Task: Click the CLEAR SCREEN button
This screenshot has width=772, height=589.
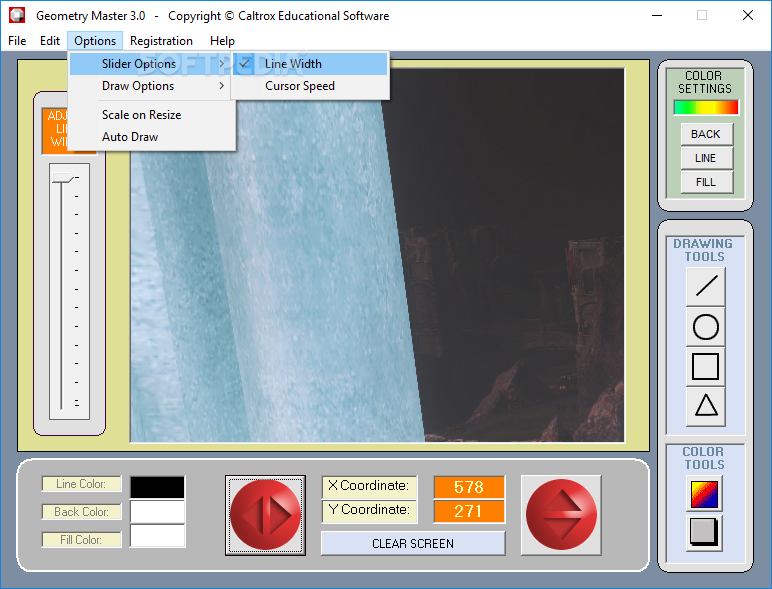Action: click(413, 544)
